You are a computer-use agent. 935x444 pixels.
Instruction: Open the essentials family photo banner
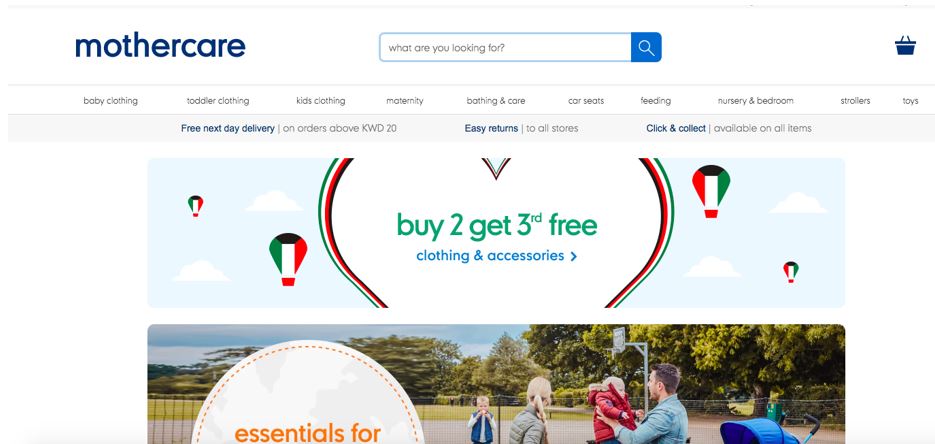496,384
